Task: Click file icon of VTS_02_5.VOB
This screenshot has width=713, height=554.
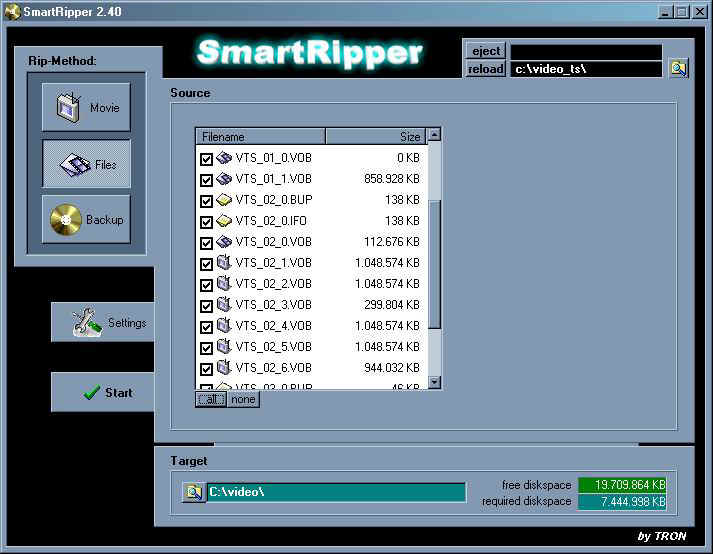Action: [x=224, y=346]
